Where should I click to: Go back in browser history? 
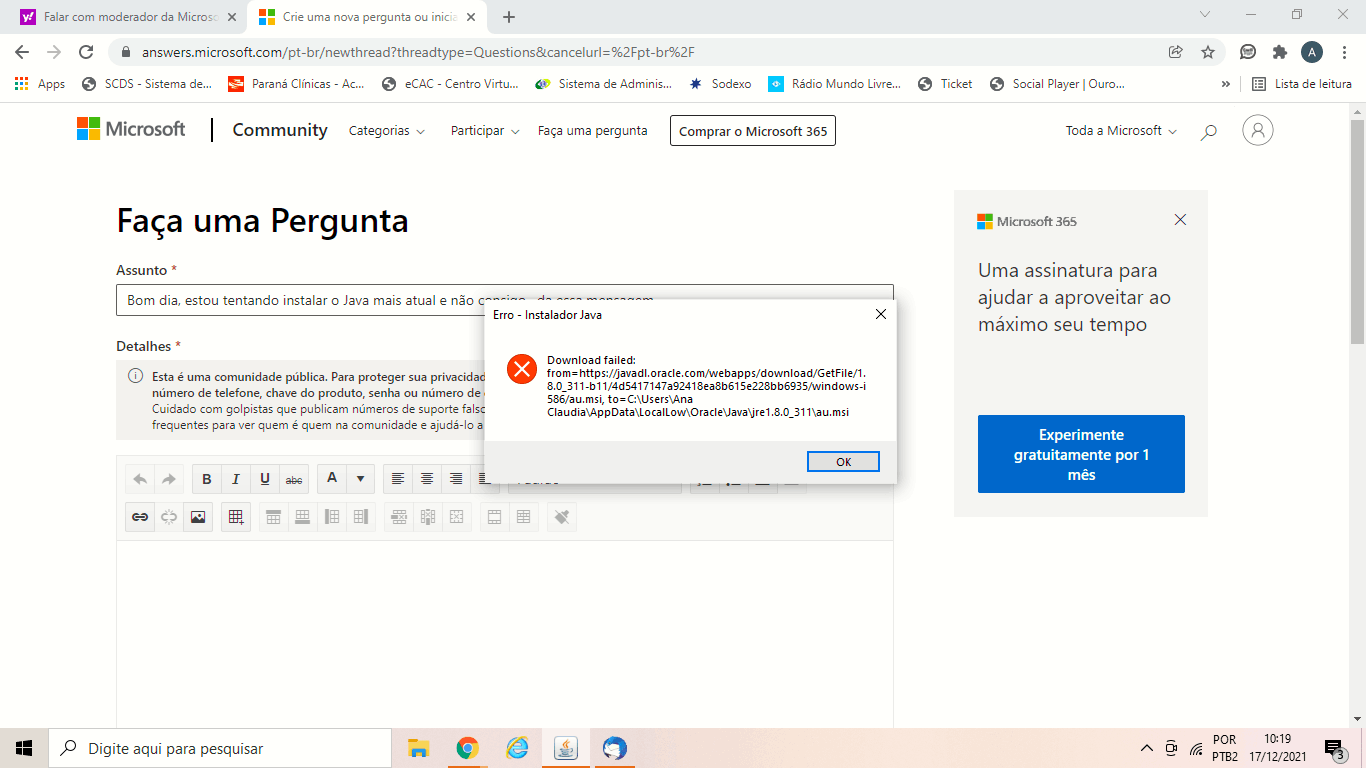[x=22, y=52]
